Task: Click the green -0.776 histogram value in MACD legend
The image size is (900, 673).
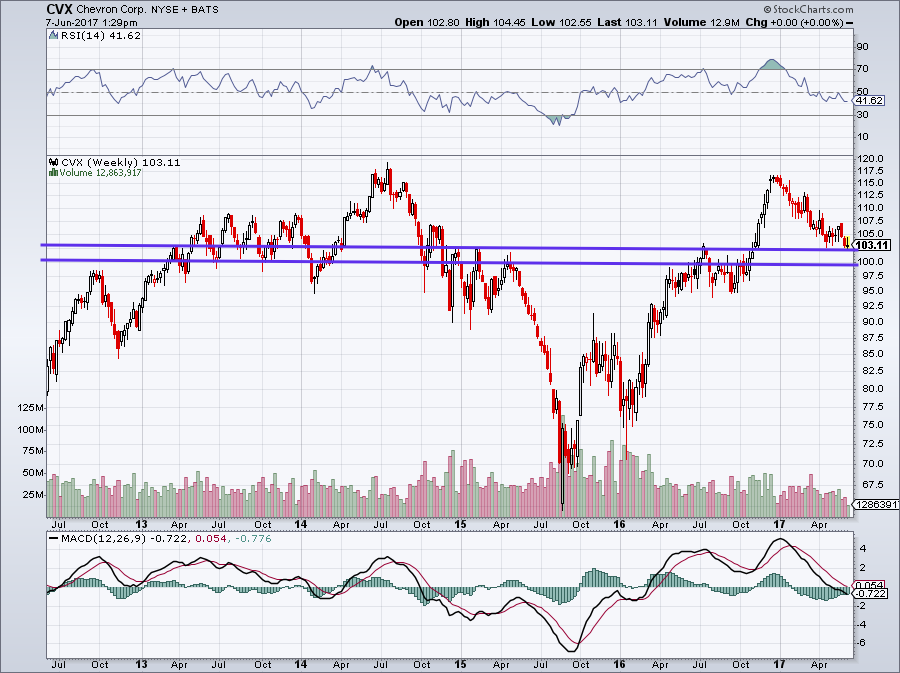Action: (252, 539)
